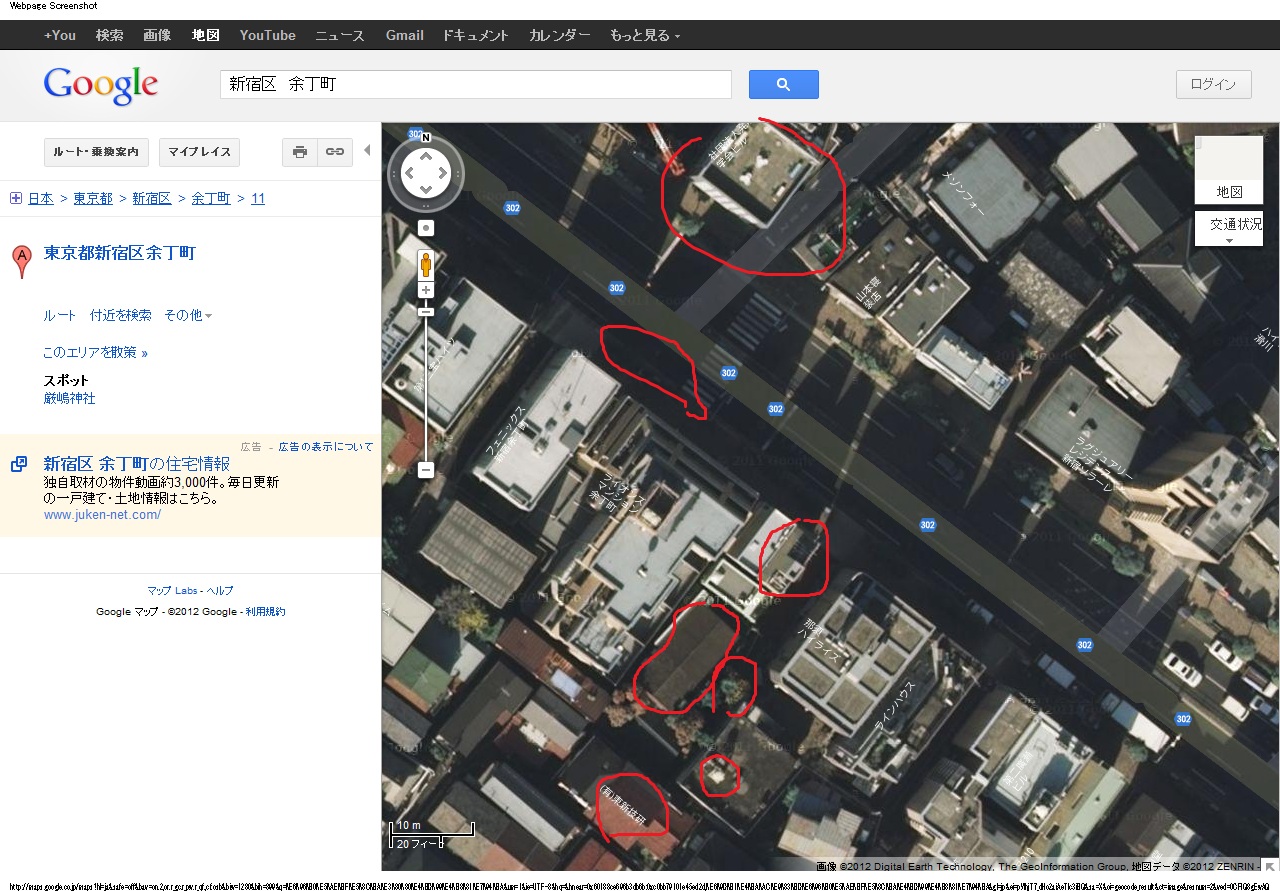
Task: Click the zoom out minus button
Action: coord(426,469)
